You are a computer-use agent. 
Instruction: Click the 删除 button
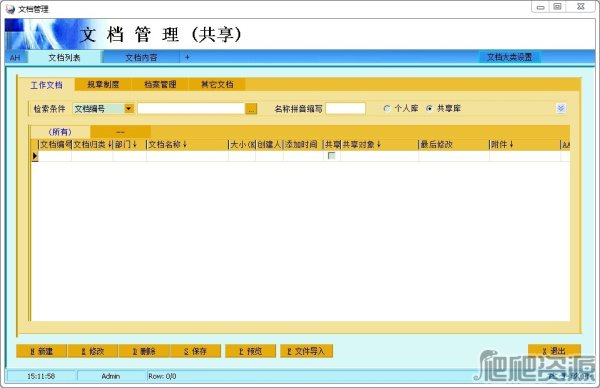point(144,351)
